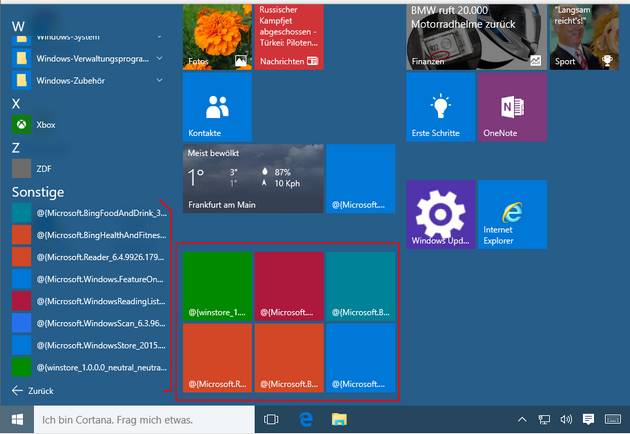Open the touch keyboard tray icon
Screen dimensions: 630x434
tap(613, 420)
